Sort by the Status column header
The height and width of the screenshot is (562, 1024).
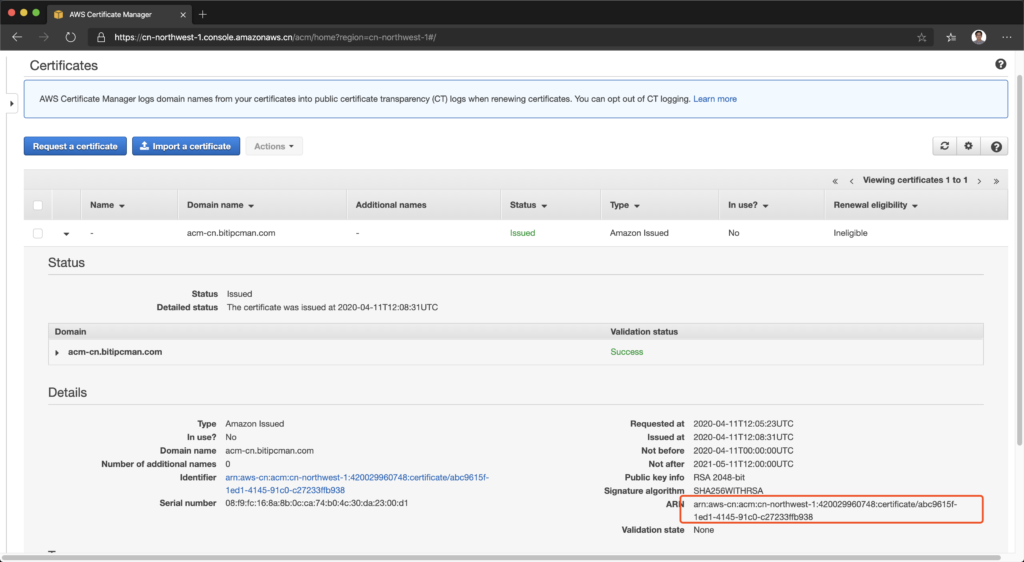[527, 205]
